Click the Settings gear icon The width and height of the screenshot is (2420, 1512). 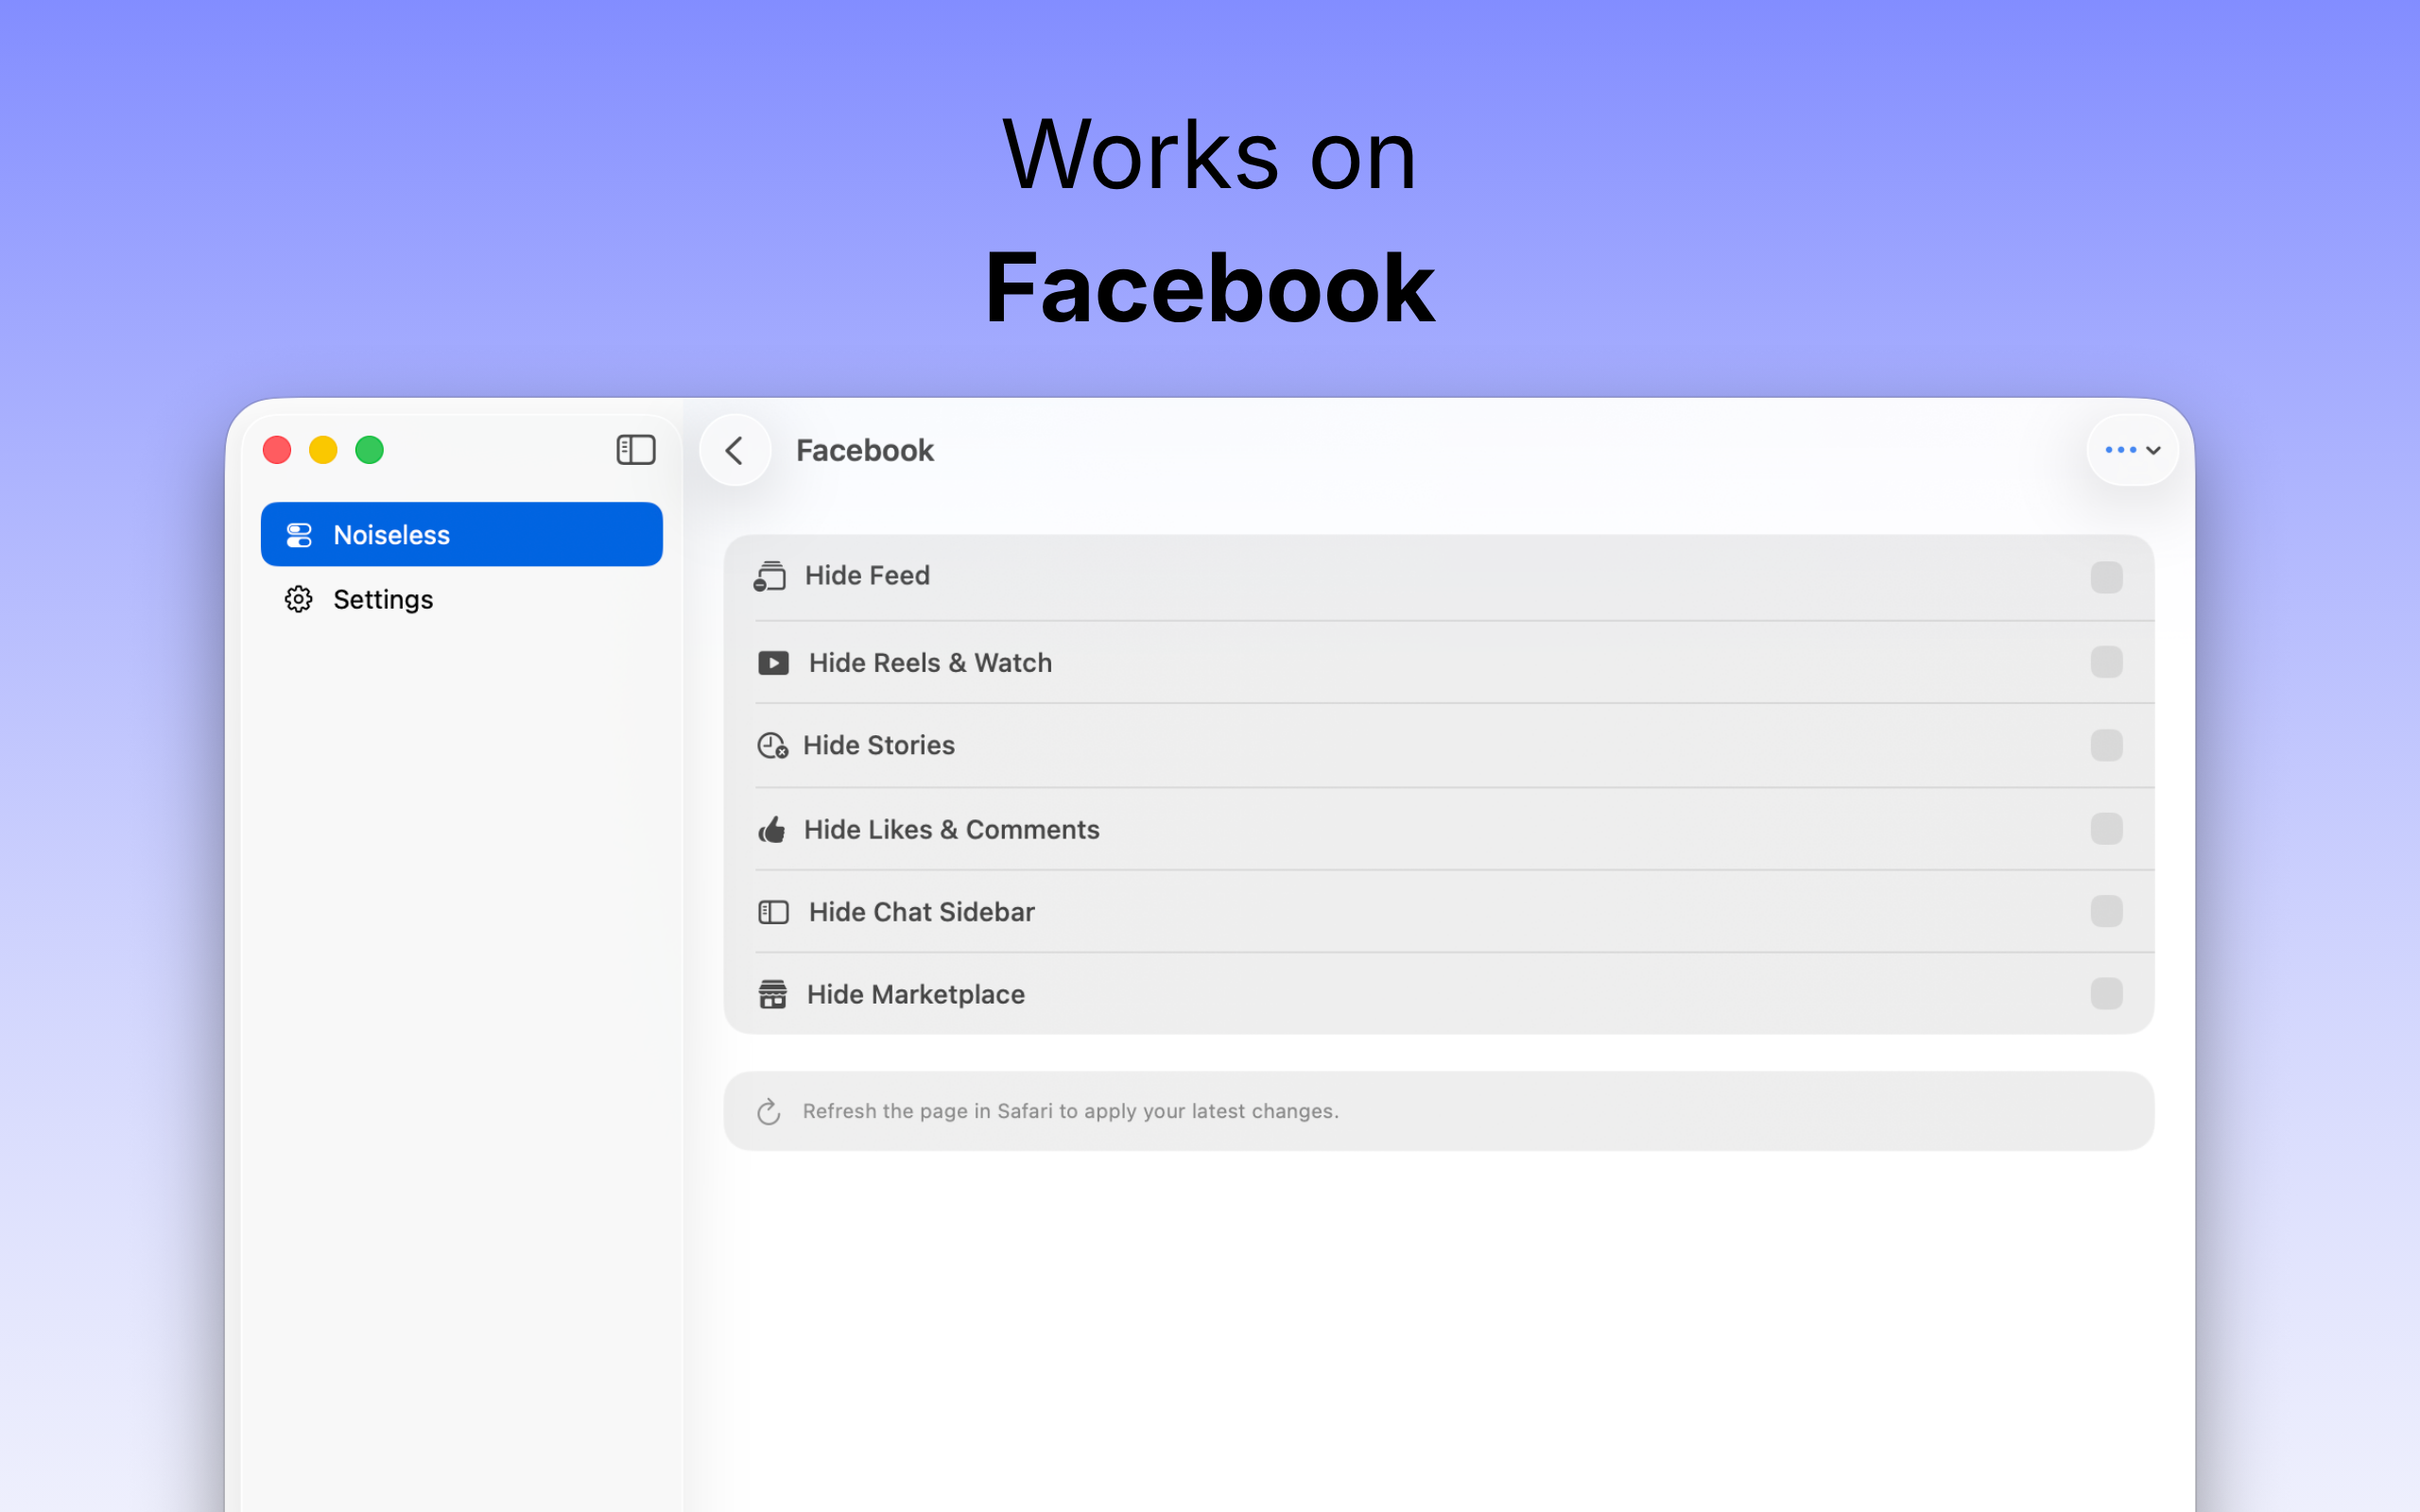[298, 599]
